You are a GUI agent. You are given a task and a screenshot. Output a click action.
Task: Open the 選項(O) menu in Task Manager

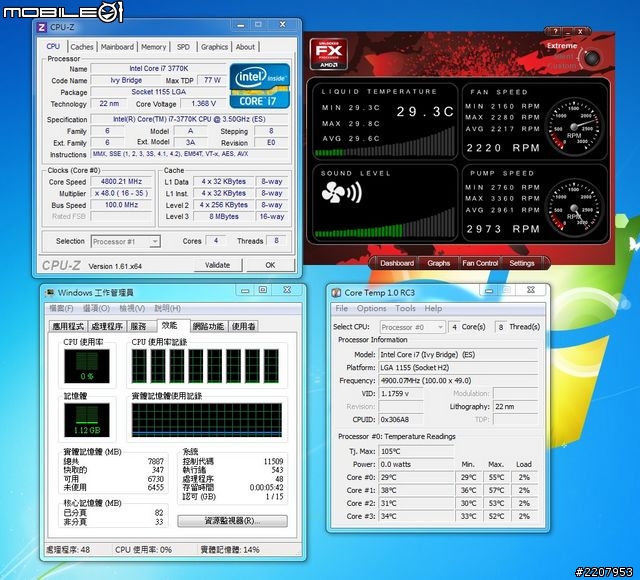(x=96, y=309)
